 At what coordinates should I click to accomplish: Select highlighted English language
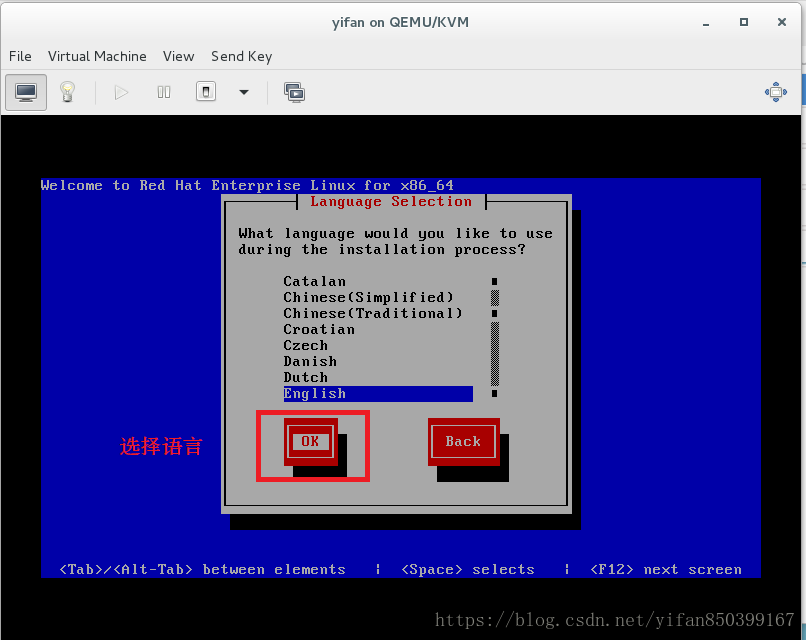pos(378,393)
